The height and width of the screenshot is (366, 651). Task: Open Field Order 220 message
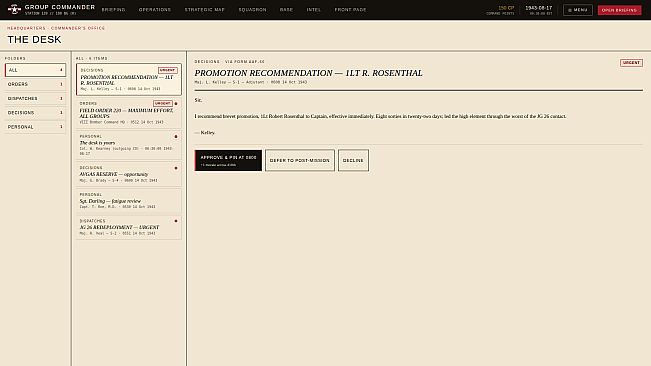click(129, 113)
